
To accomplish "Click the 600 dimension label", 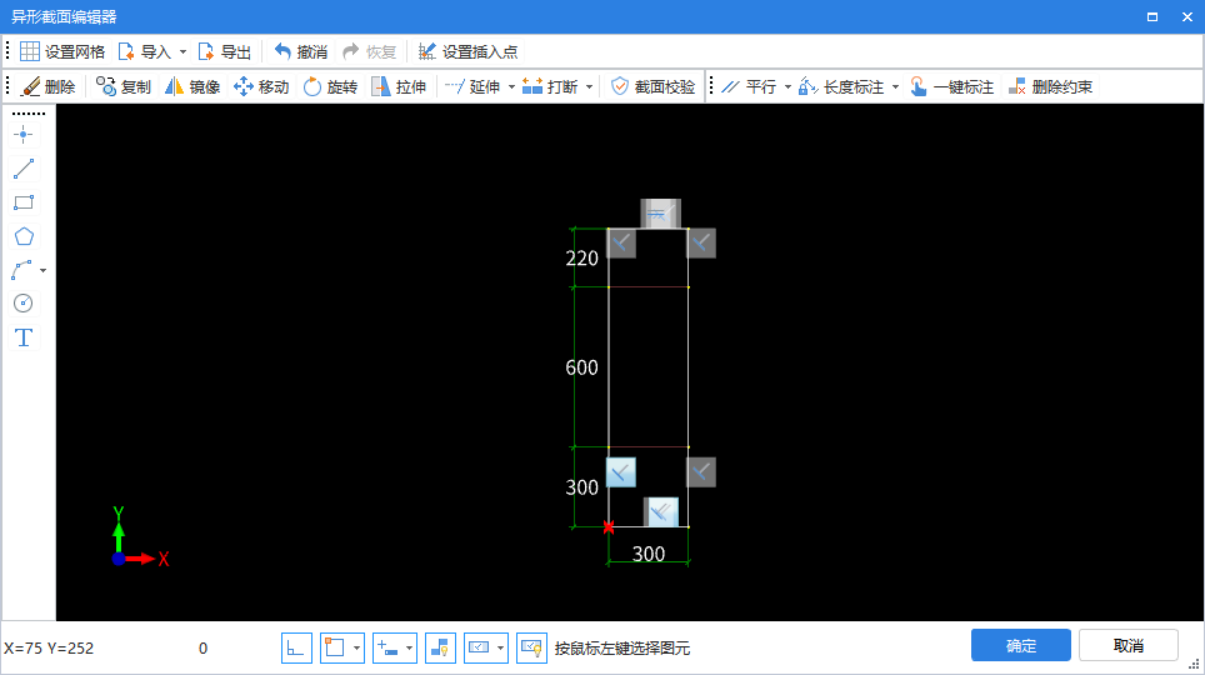I will (582, 368).
